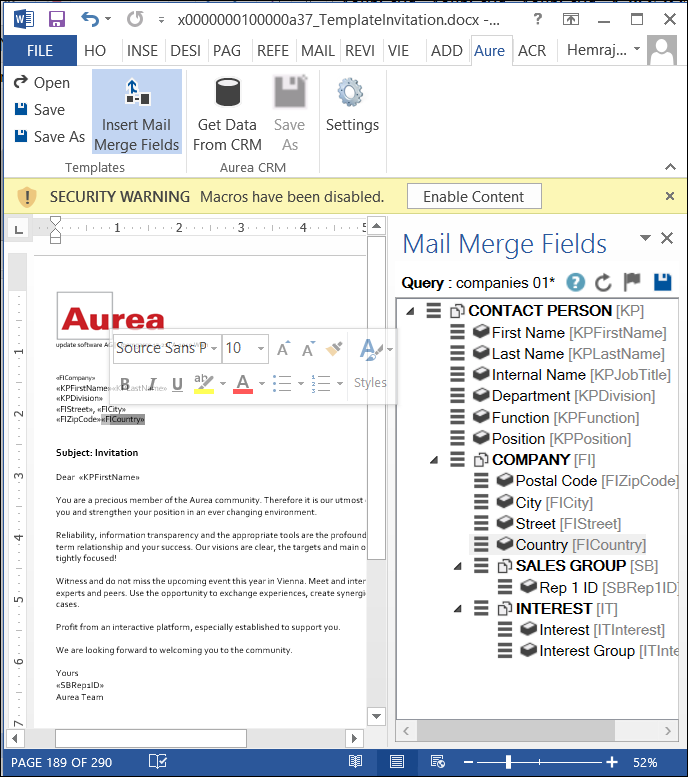Grow font size in mini toolbar
This screenshot has width=688, height=777.
tap(283, 348)
